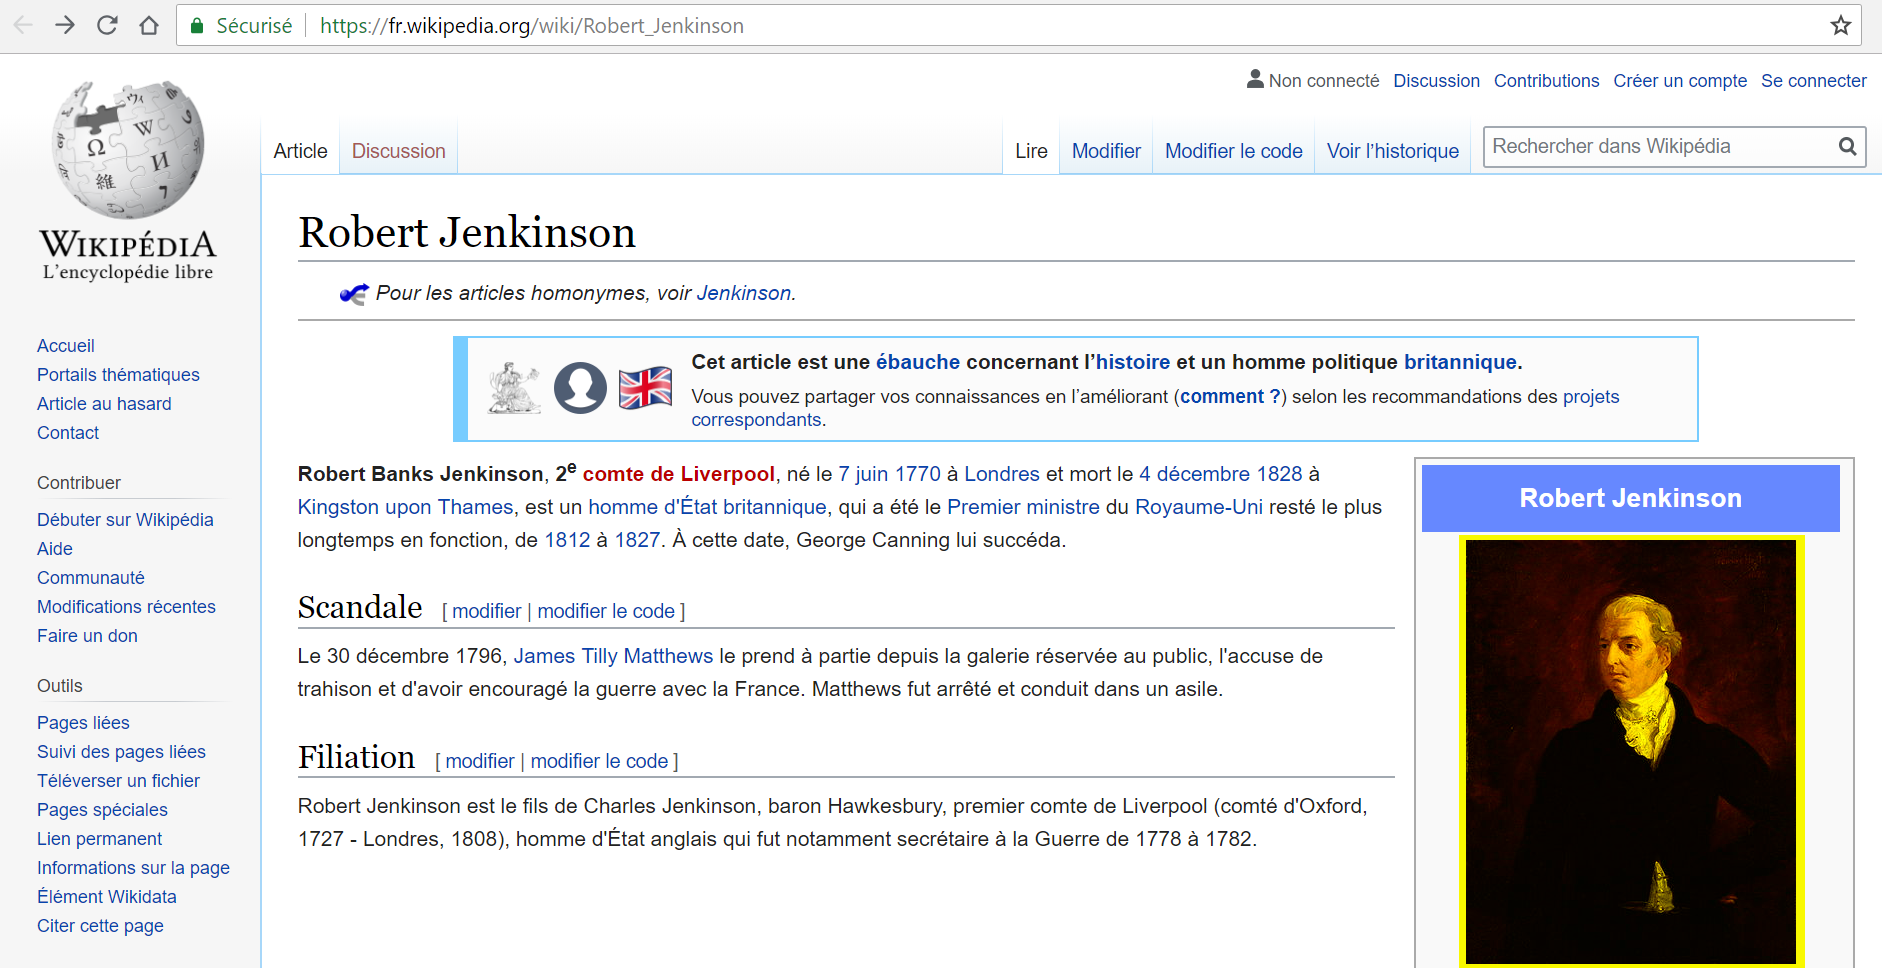The image size is (1882, 968).
Task: Click the magnifying glass search icon
Action: (x=1847, y=147)
